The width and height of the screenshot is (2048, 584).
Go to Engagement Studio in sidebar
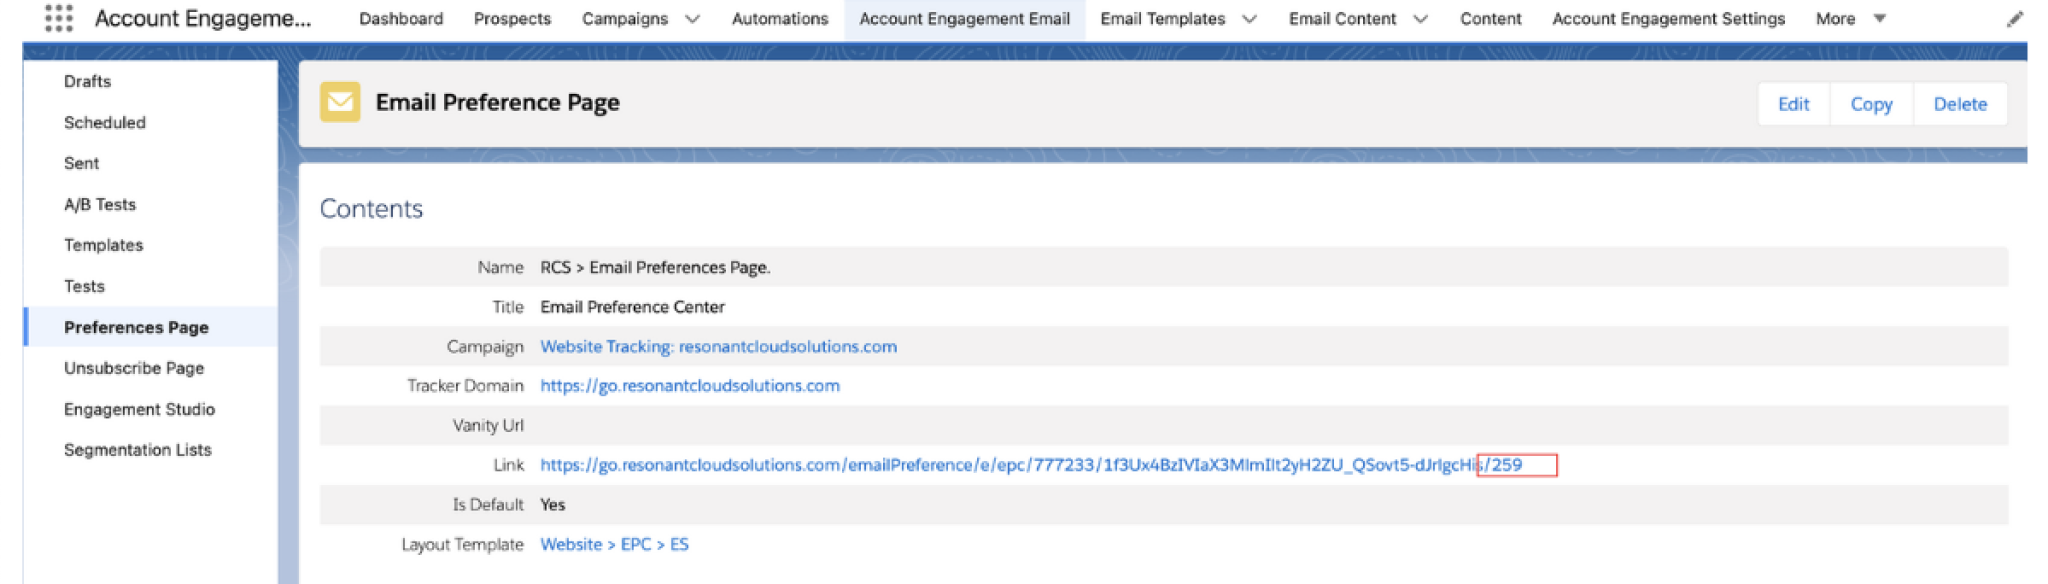(139, 409)
